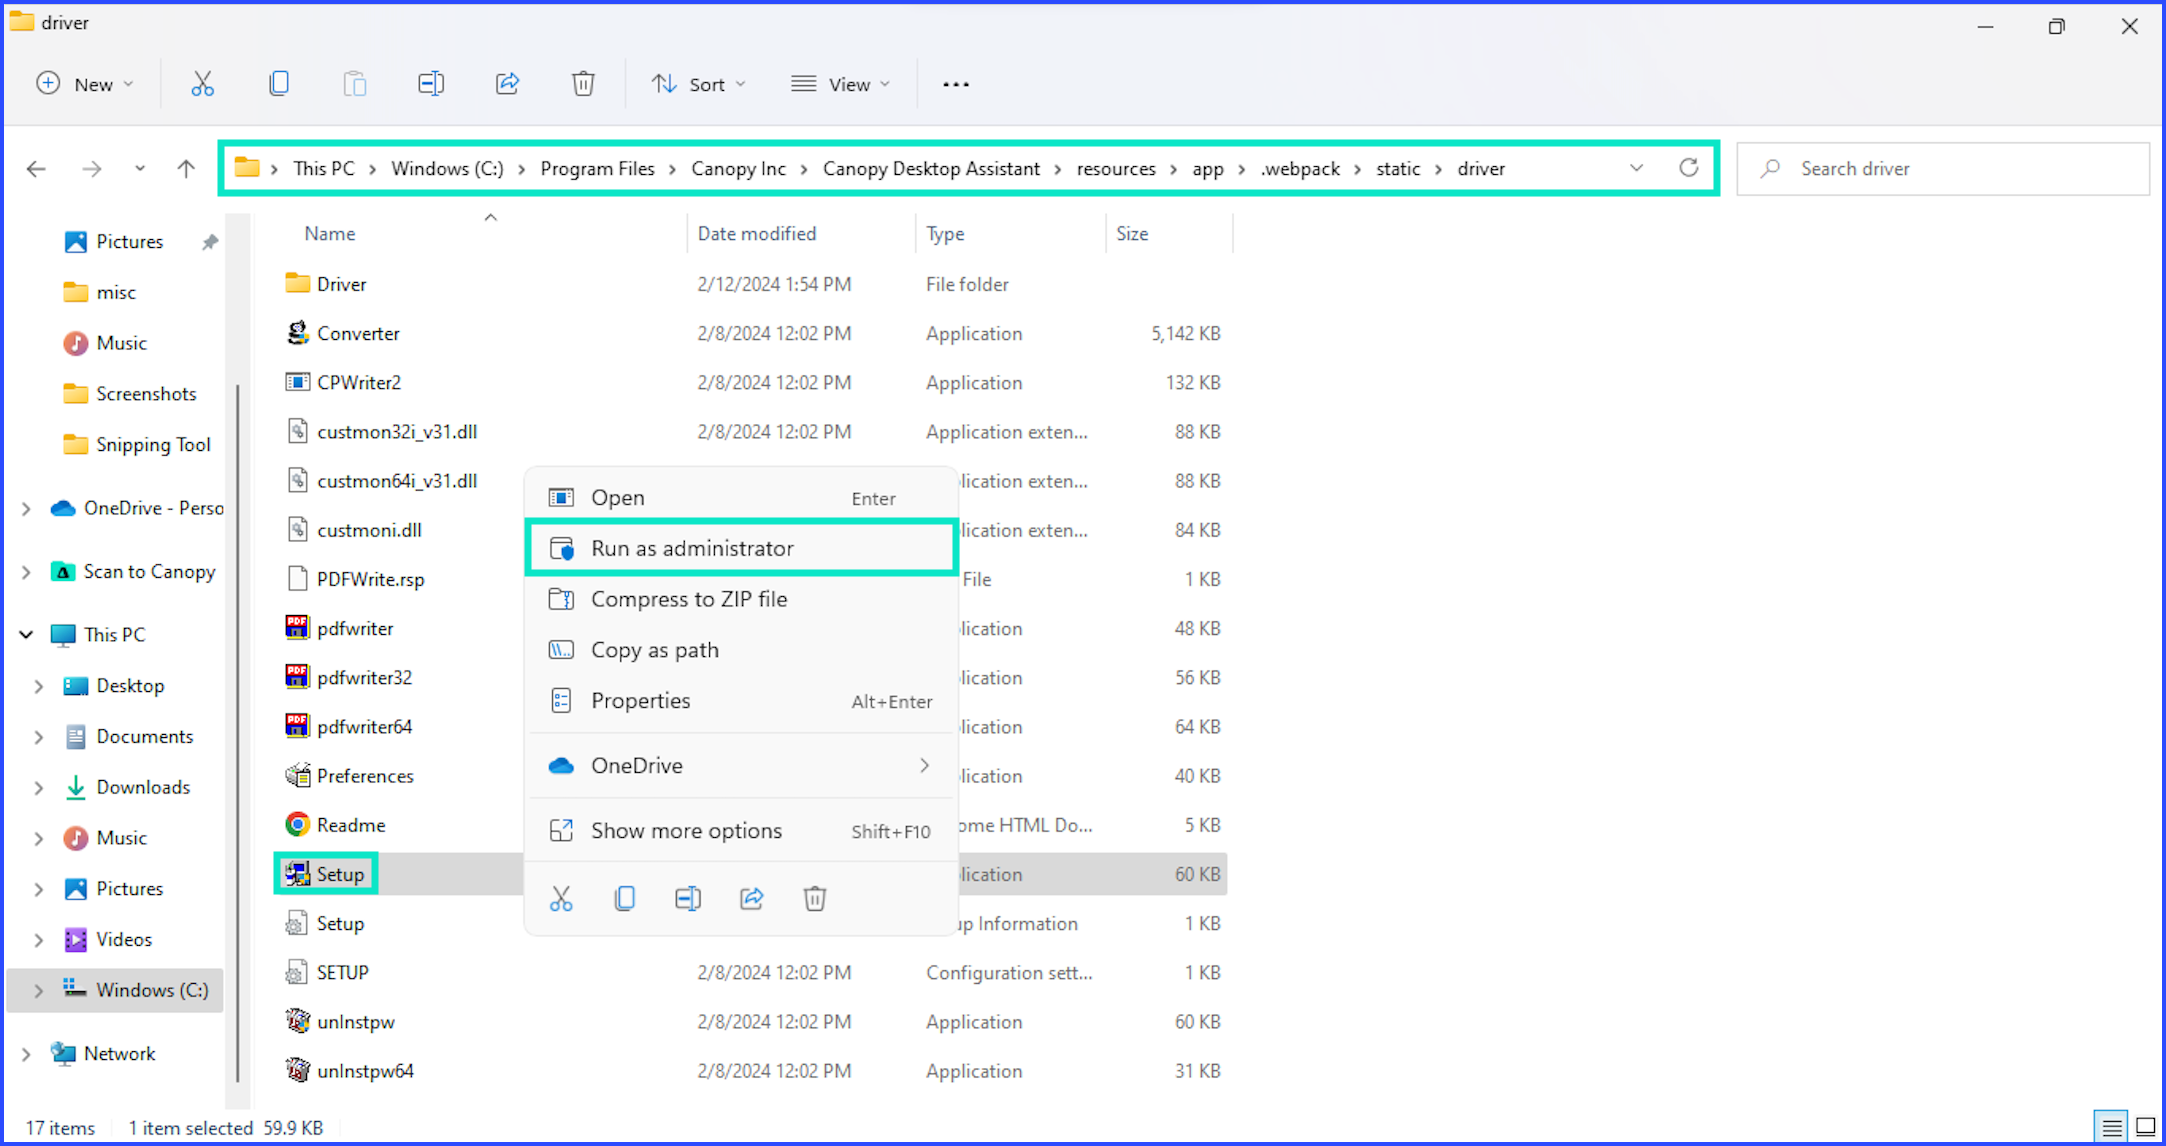
Task: Sort by Date modified column header
Action: pyautogui.click(x=757, y=234)
